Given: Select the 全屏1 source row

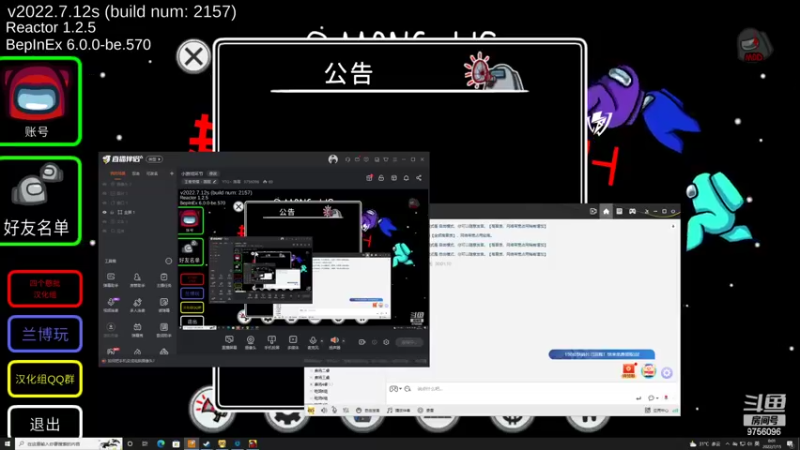Looking at the screenshot, I should point(138,212).
